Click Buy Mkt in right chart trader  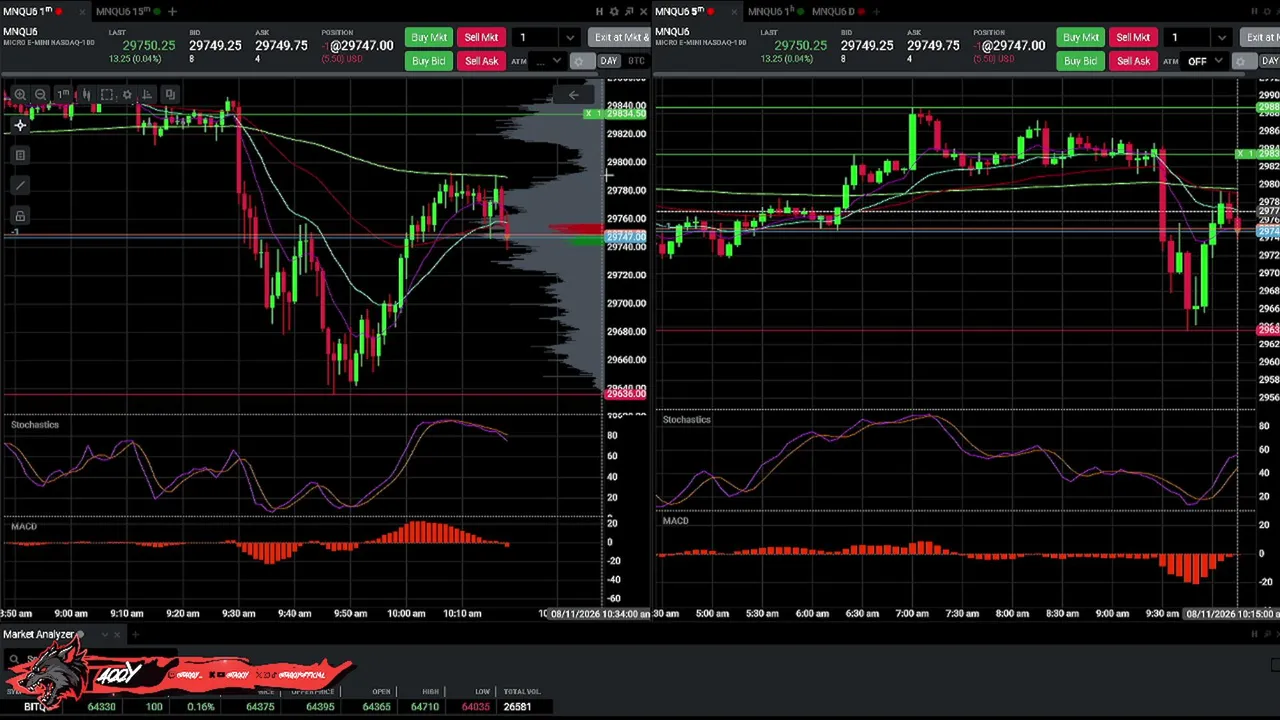[x=1081, y=37]
